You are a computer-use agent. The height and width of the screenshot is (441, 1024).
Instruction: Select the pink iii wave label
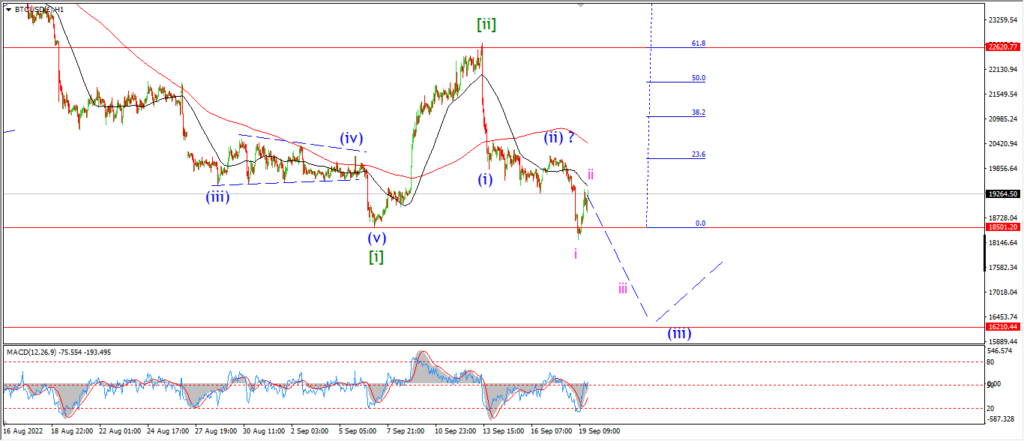click(x=623, y=288)
